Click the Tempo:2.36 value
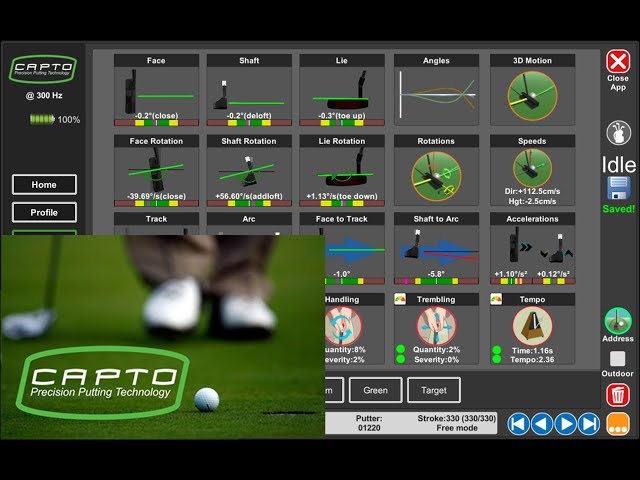 pos(532,360)
